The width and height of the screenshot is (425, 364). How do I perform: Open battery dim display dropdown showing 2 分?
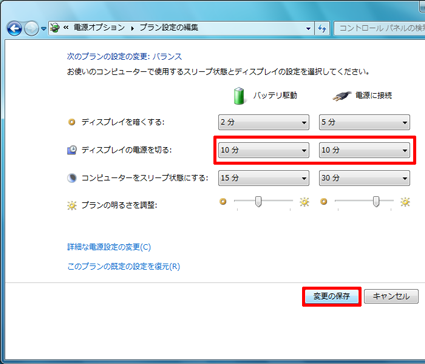coord(264,122)
